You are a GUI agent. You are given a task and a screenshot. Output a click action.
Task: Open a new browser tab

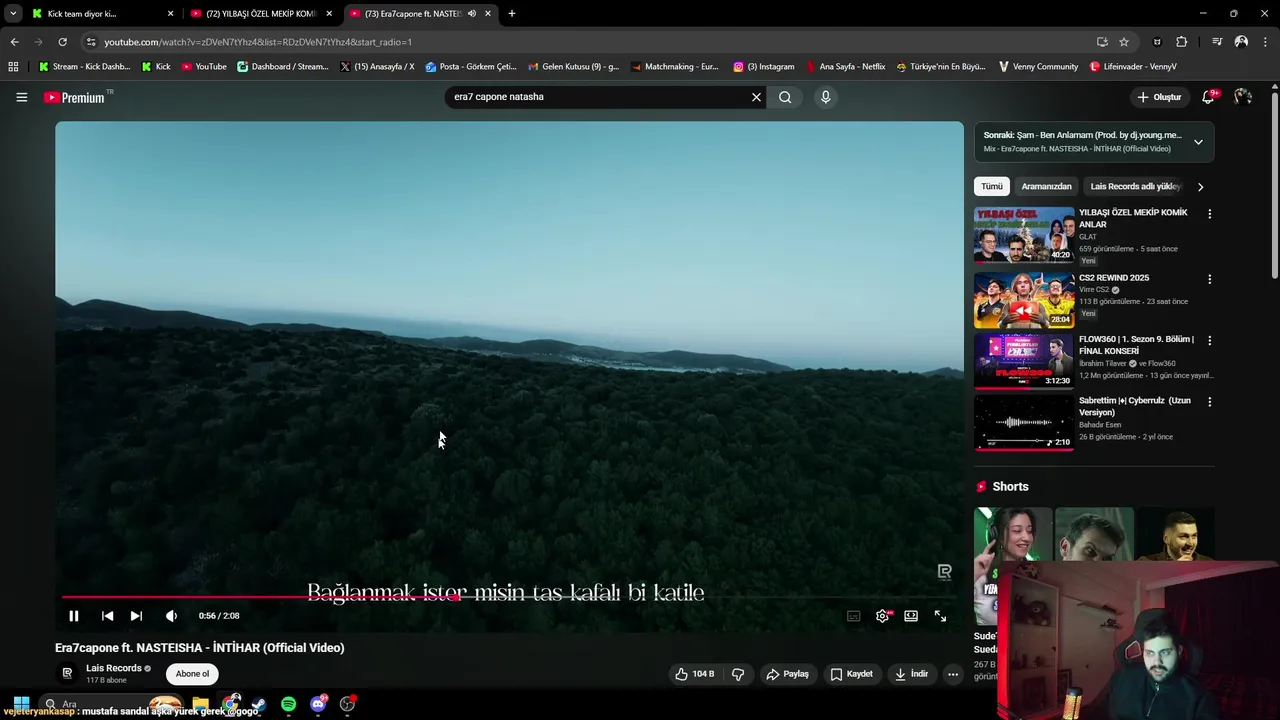[512, 14]
